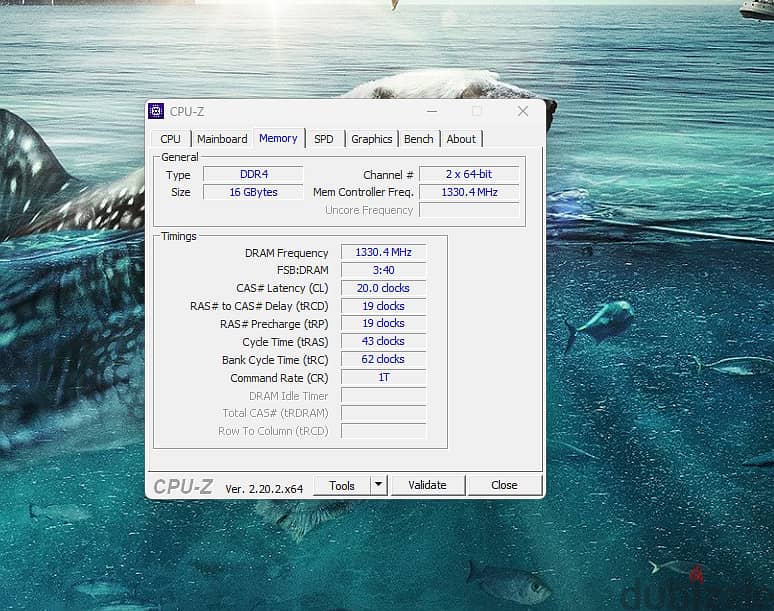Click the FSB:DRAM label
Image resolution: width=774 pixels, height=611 pixels.
pos(303,270)
